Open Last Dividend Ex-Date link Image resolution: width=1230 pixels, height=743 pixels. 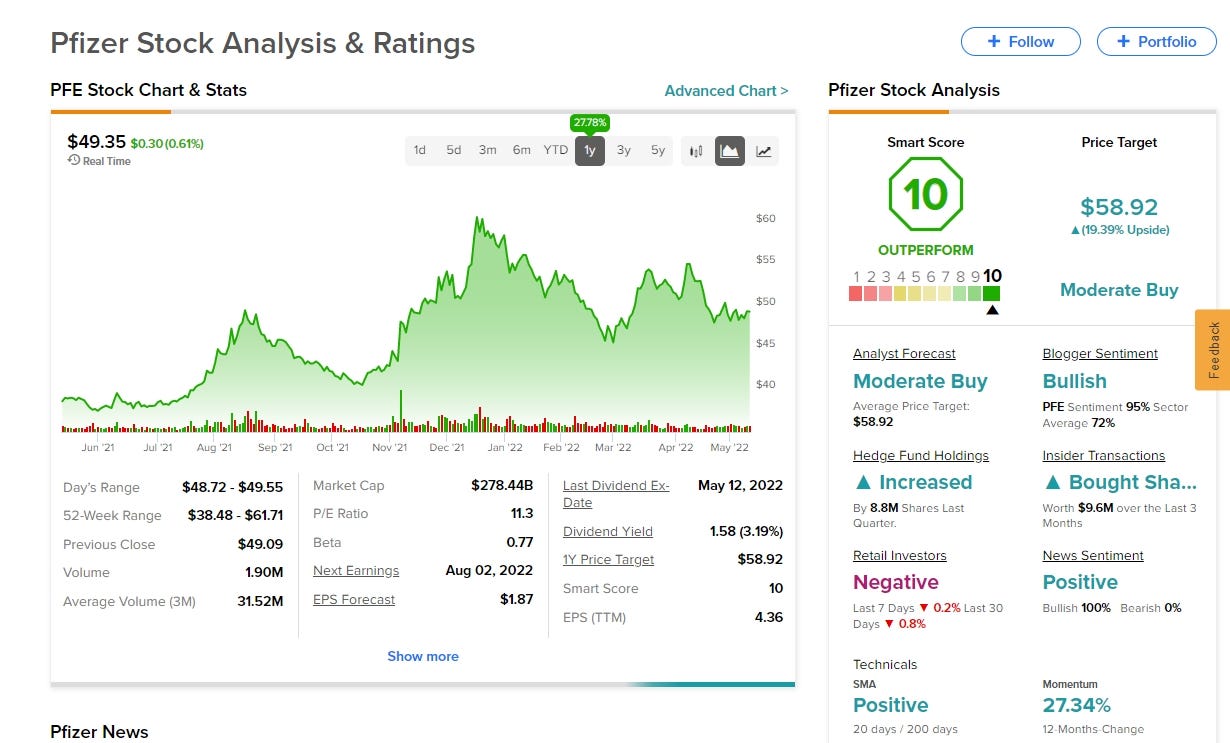(x=616, y=494)
